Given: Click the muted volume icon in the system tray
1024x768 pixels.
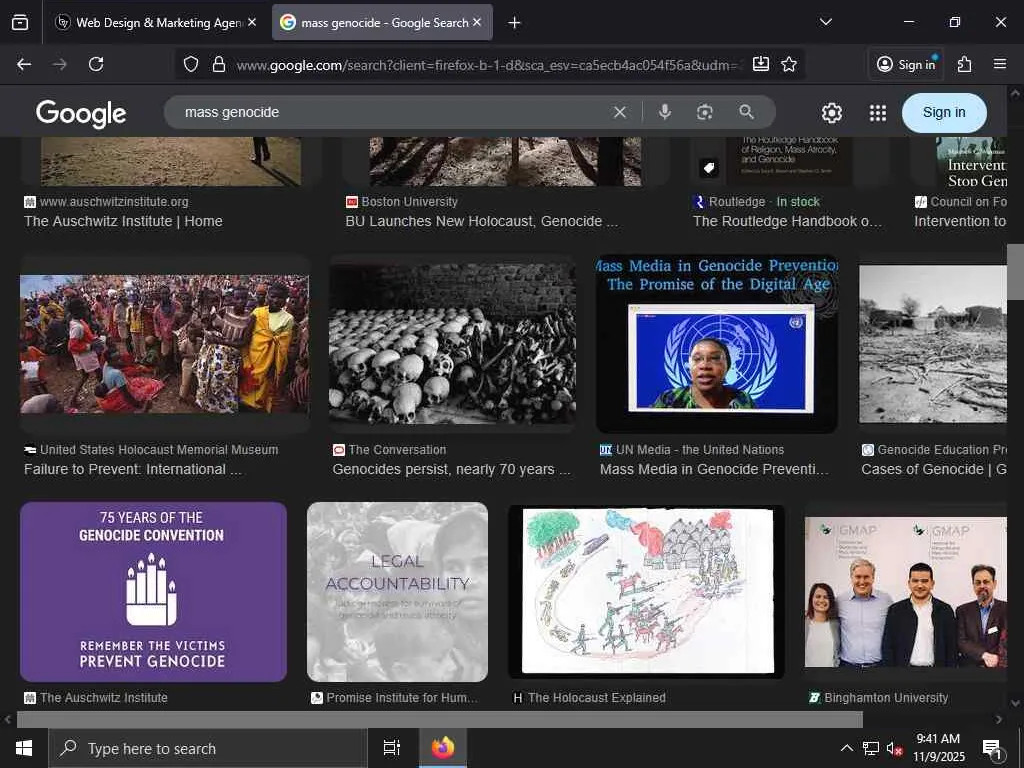Looking at the screenshot, I should tap(894, 748).
